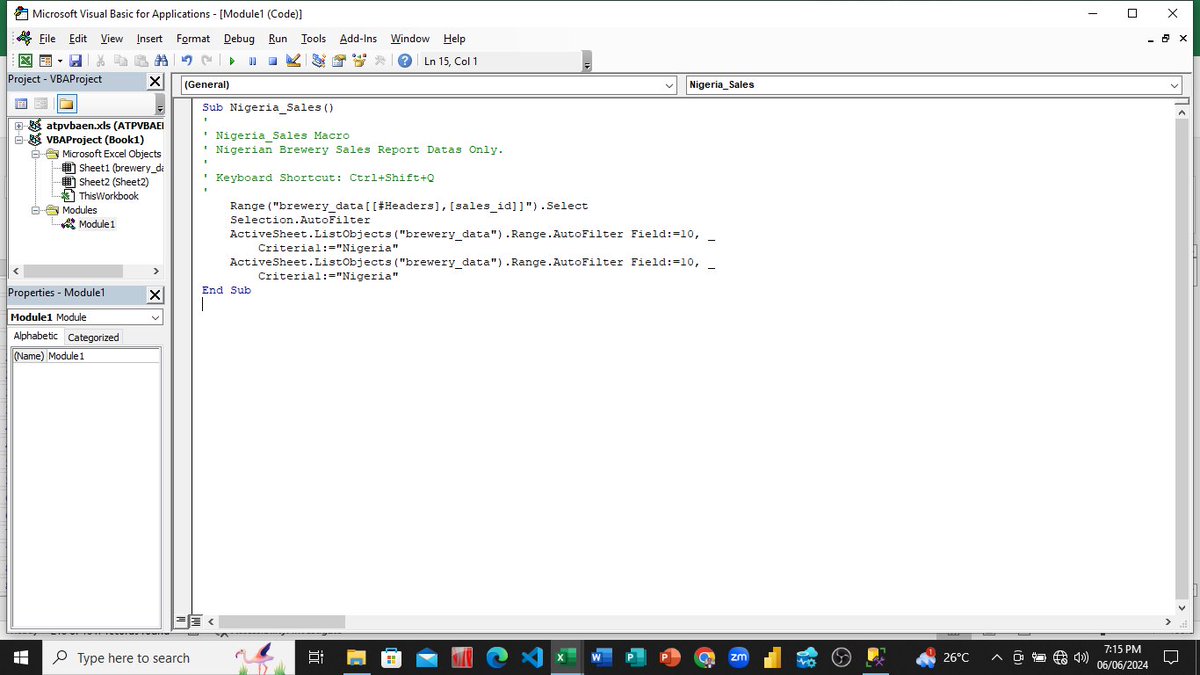Click the Cut scissors icon
Screen dimensions: 1200x675
pos(102,62)
